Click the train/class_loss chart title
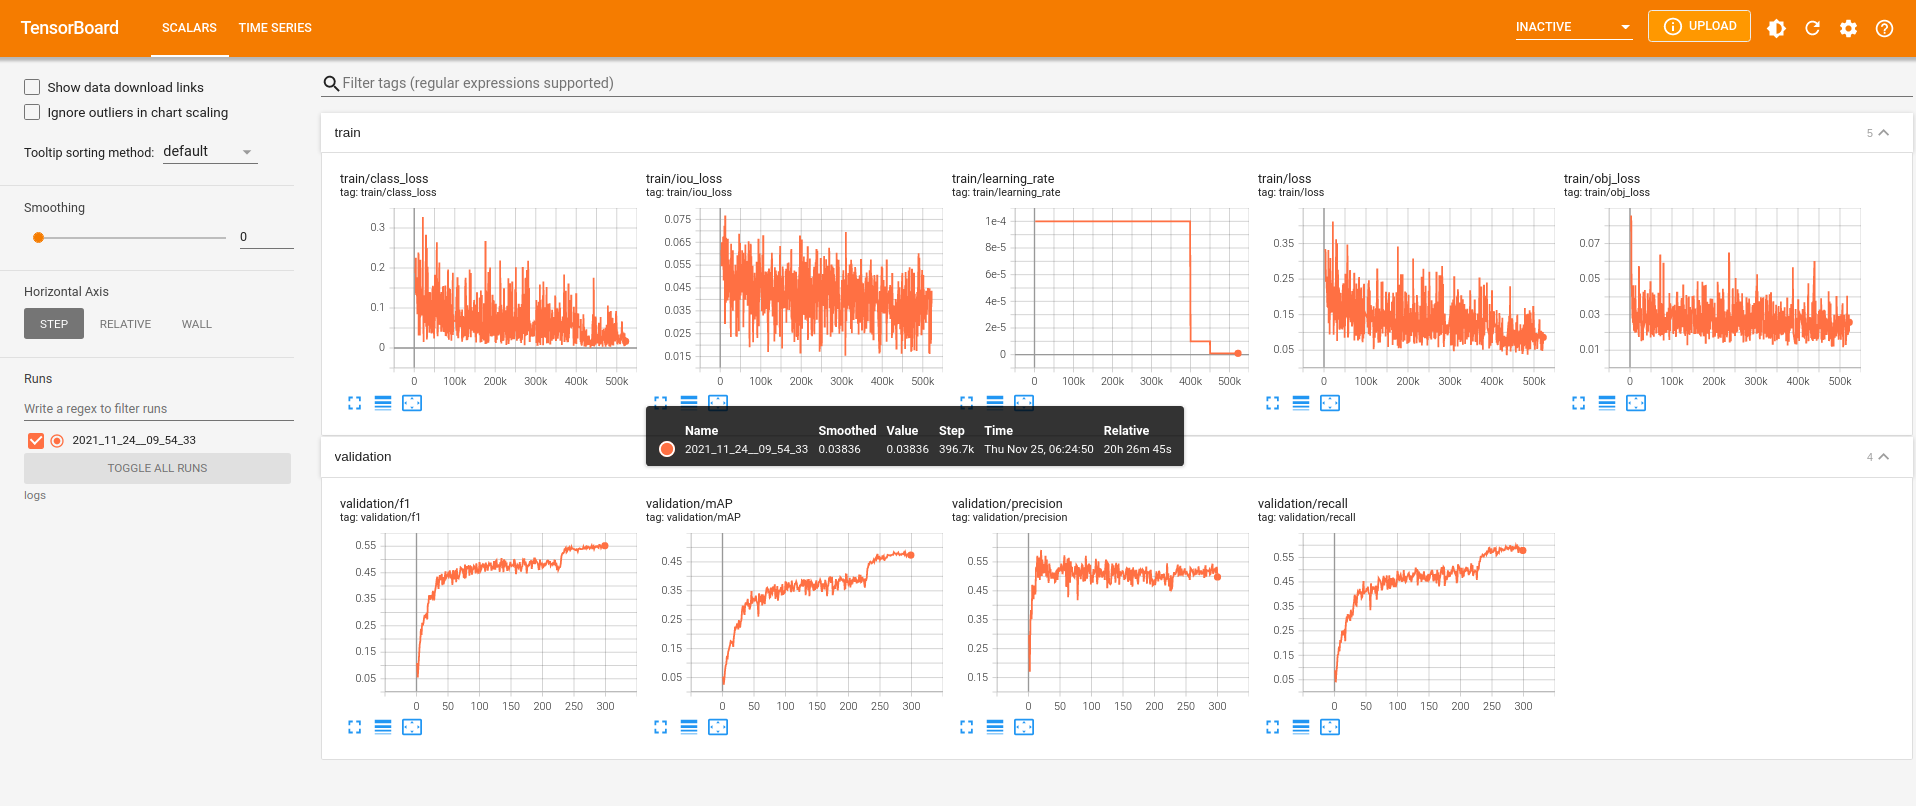Screen dimensions: 1916x806 (x=384, y=179)
